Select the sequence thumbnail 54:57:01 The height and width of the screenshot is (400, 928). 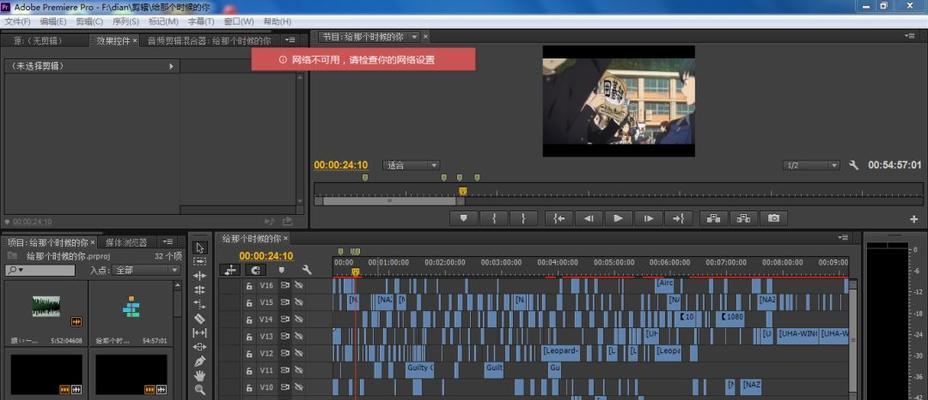[131, 306]
